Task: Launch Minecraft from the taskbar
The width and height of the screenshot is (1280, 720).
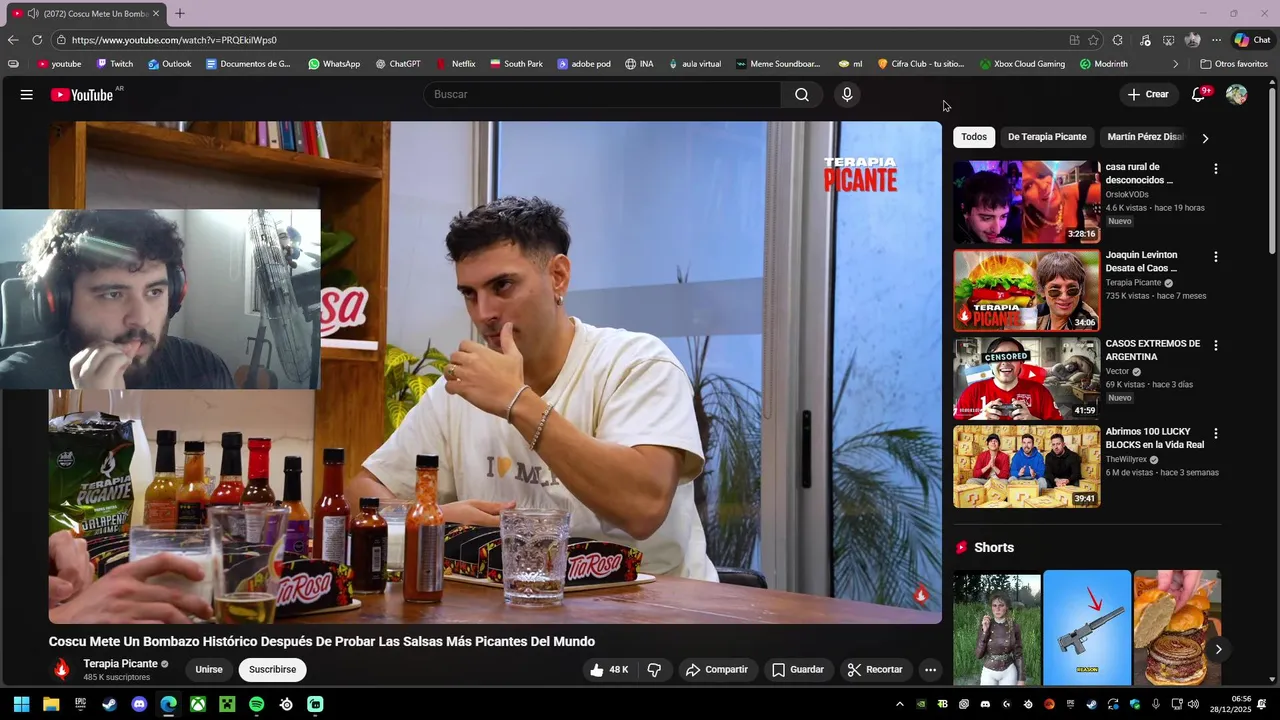Action: click(227, 704)
